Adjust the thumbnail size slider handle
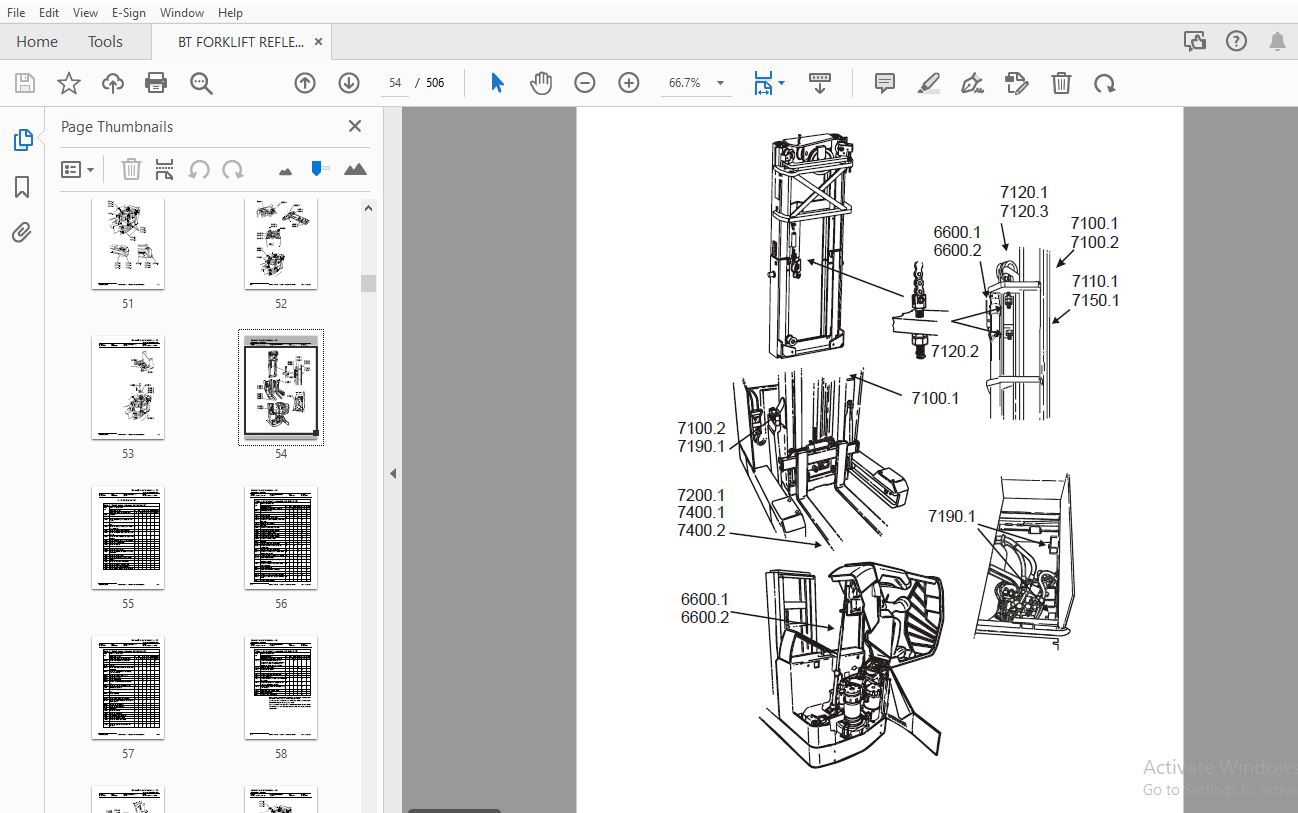1298x813 pixels. tap(318, 168)
